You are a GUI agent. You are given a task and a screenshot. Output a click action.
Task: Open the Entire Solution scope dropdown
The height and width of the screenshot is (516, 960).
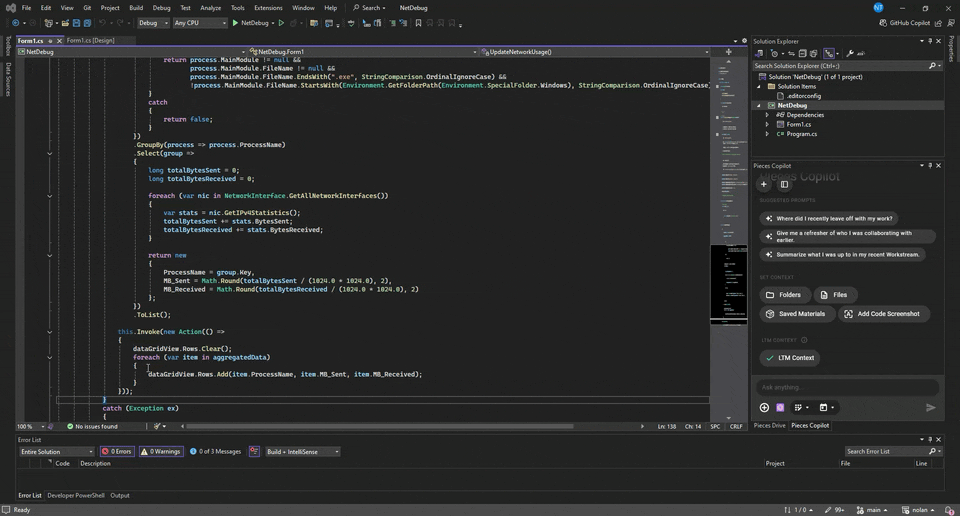click(x=56, y=452)
